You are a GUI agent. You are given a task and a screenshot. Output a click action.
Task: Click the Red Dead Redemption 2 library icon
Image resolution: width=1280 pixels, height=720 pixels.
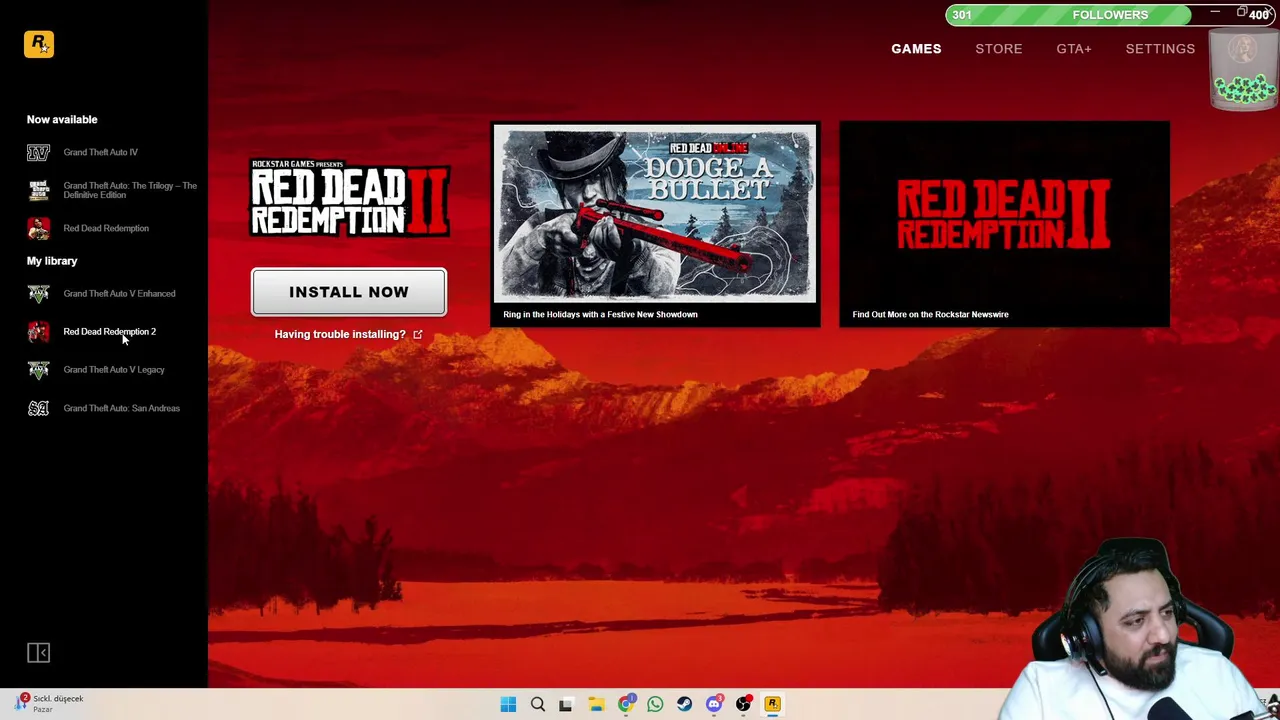[38, 332]
